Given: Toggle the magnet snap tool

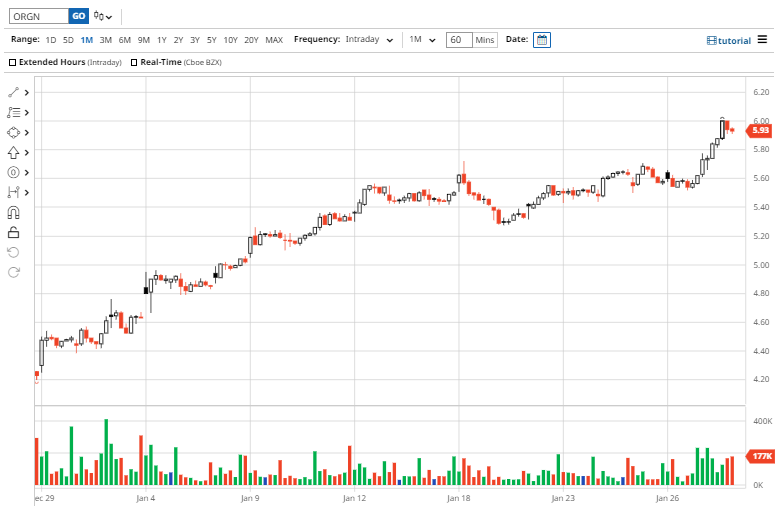Looking at the screenshot, I should click(x=13, y=212).
